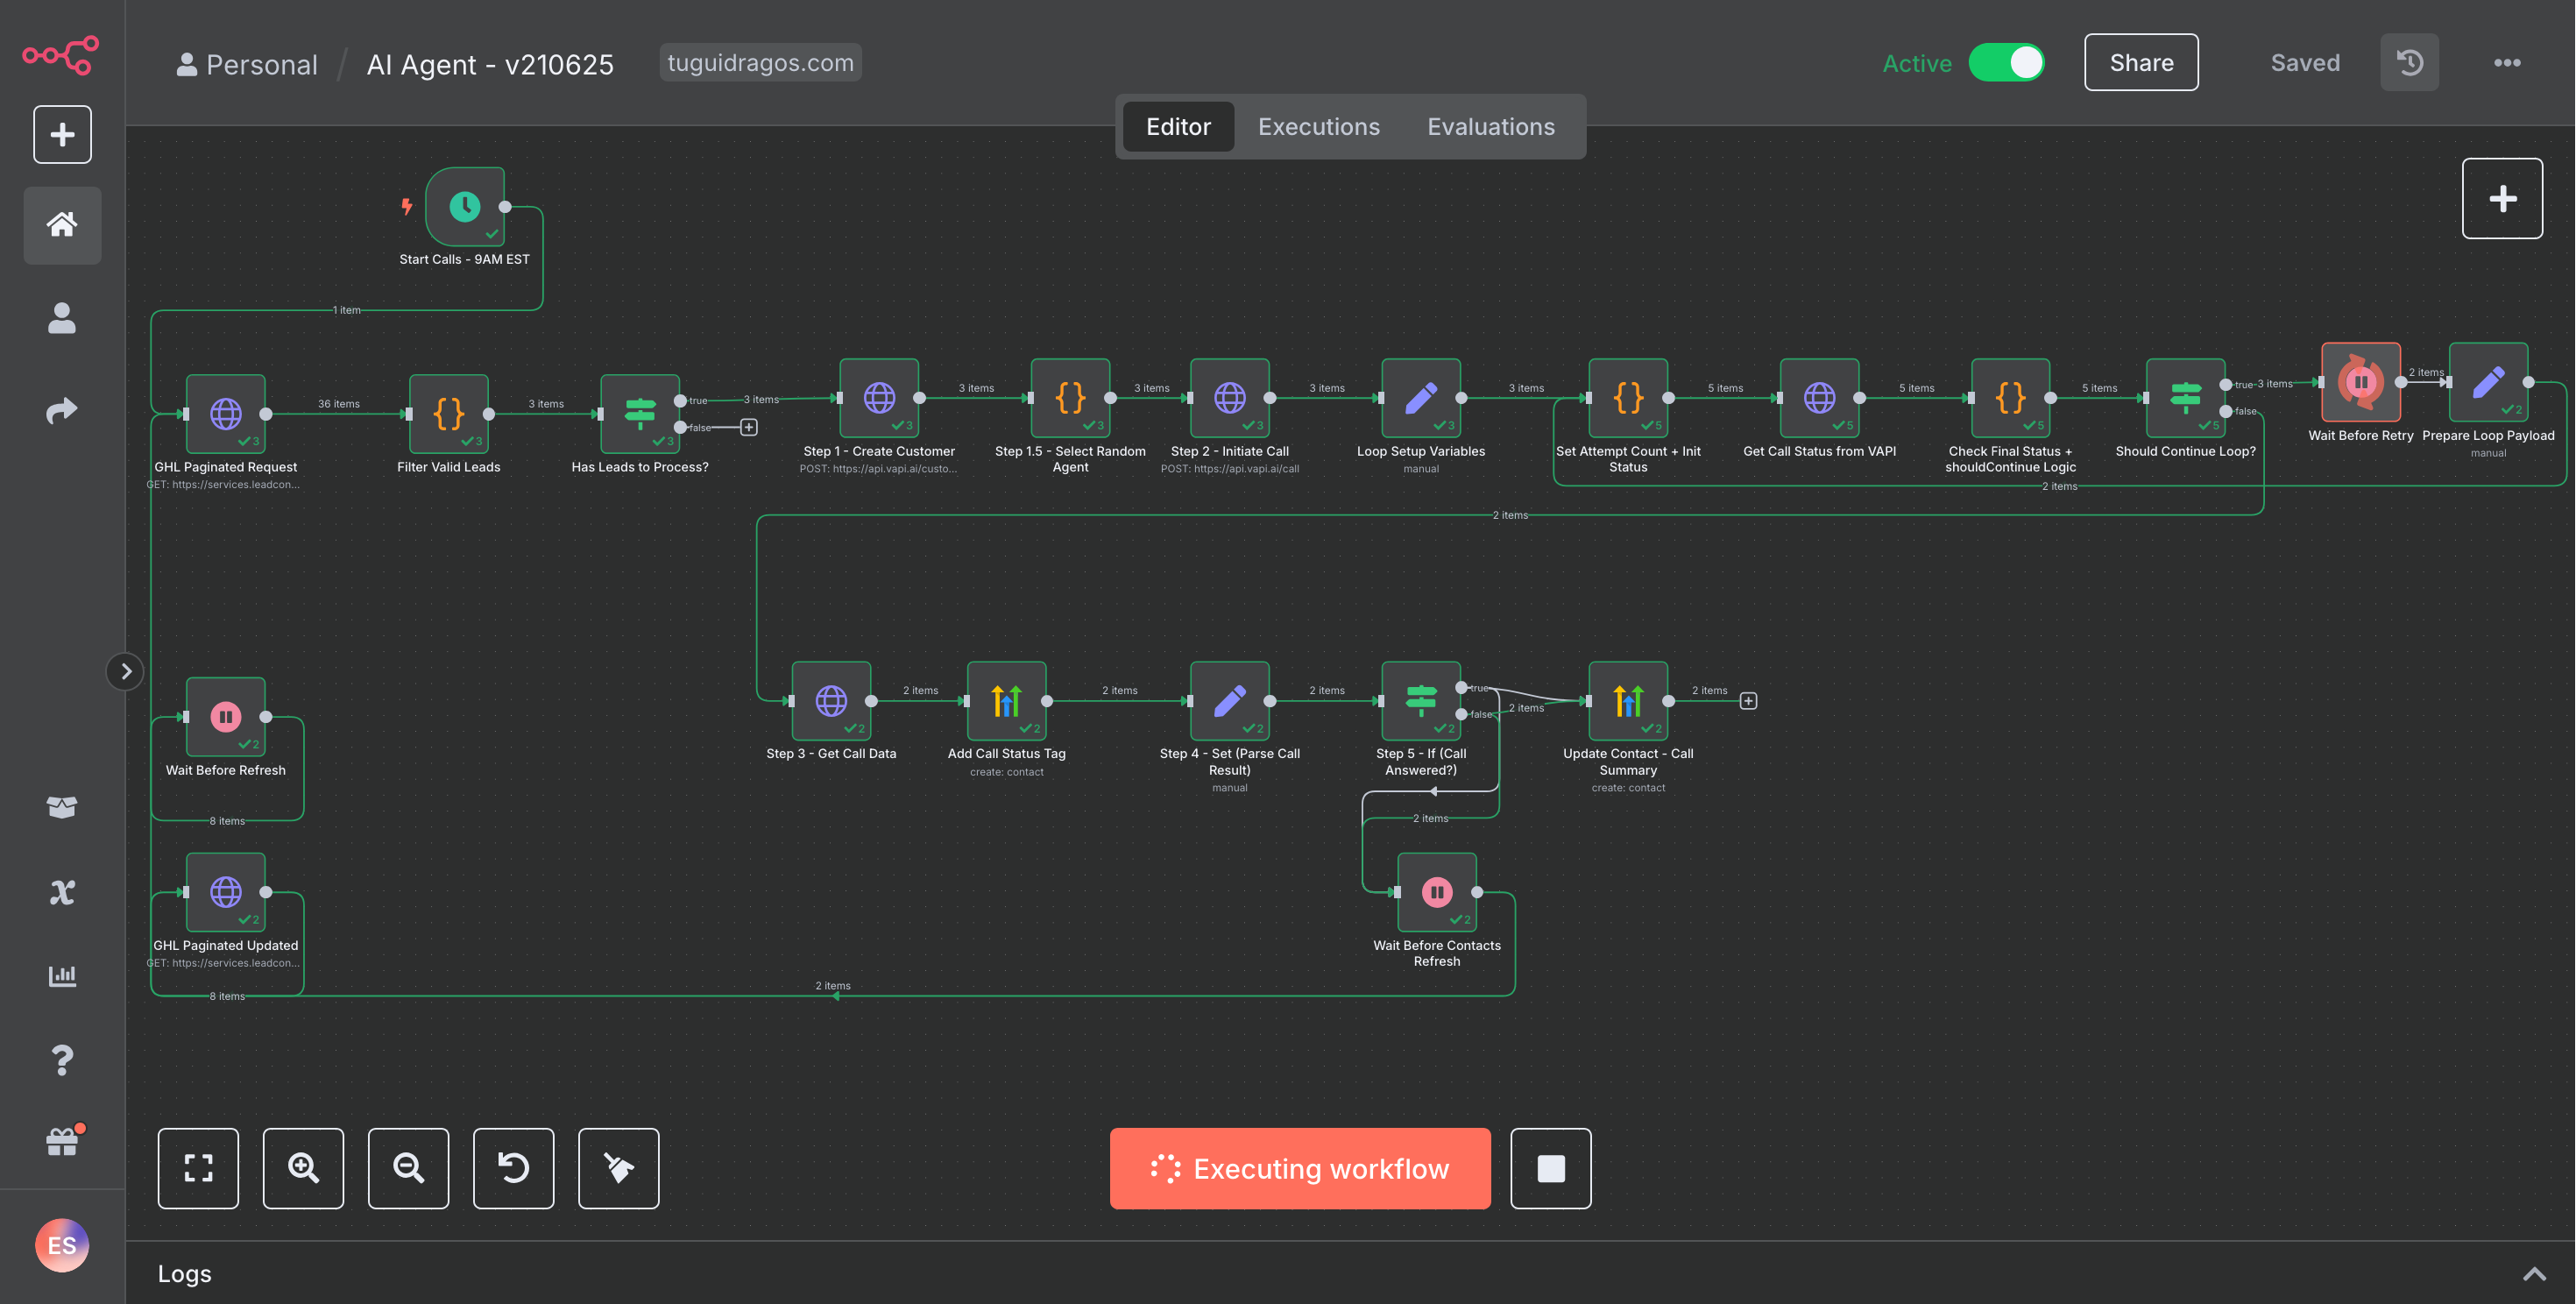Screen dimensions: 2576x1304
Task: Click the reset zoom button
Action: (513, 1168)
